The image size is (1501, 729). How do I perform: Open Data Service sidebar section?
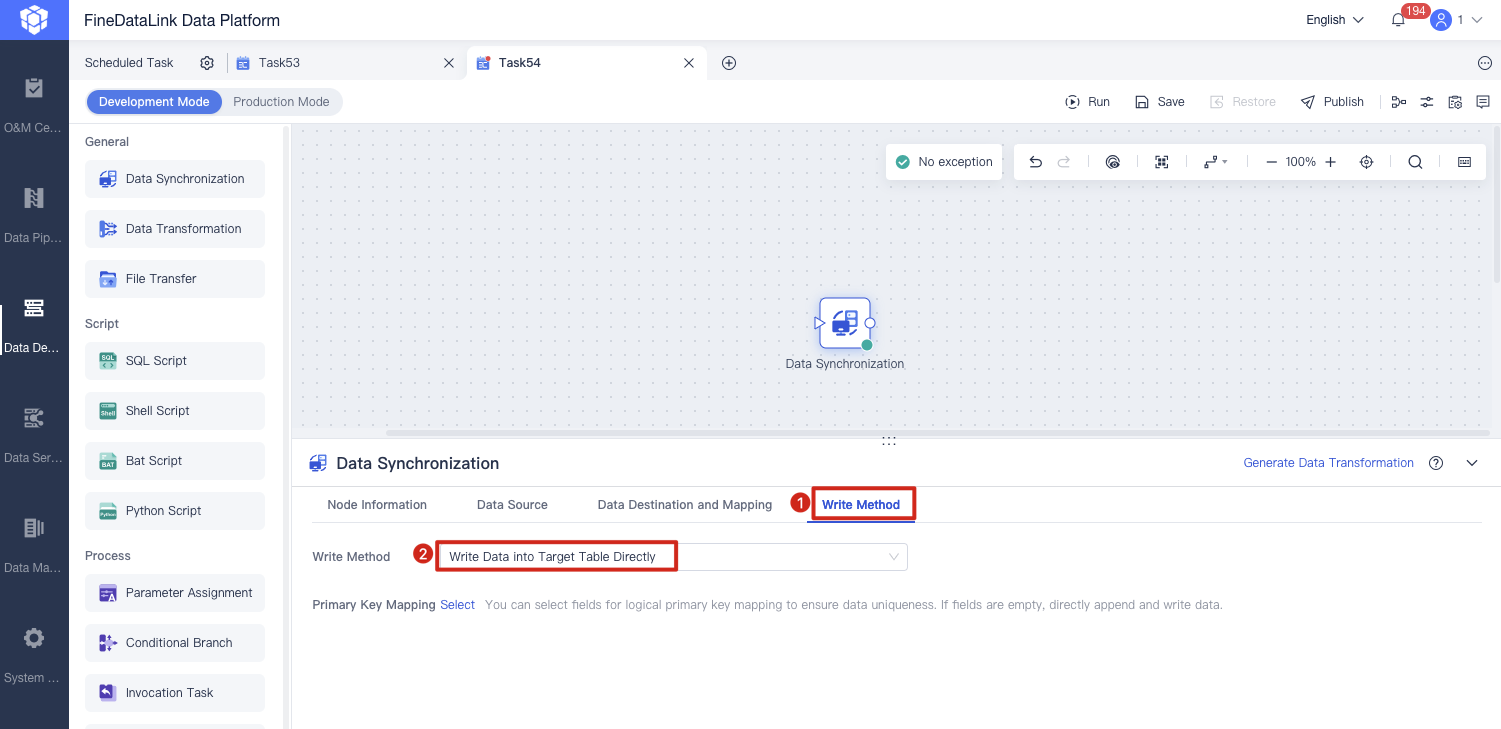click(34, 435)
